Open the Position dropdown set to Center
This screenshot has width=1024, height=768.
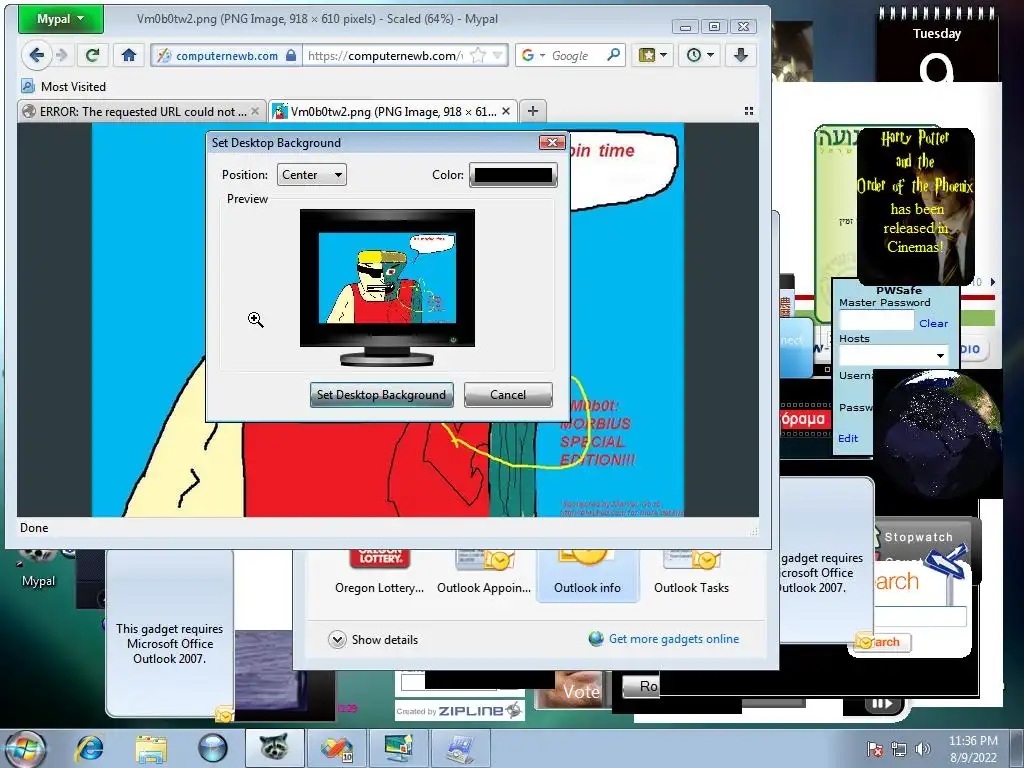pos(312,175)
